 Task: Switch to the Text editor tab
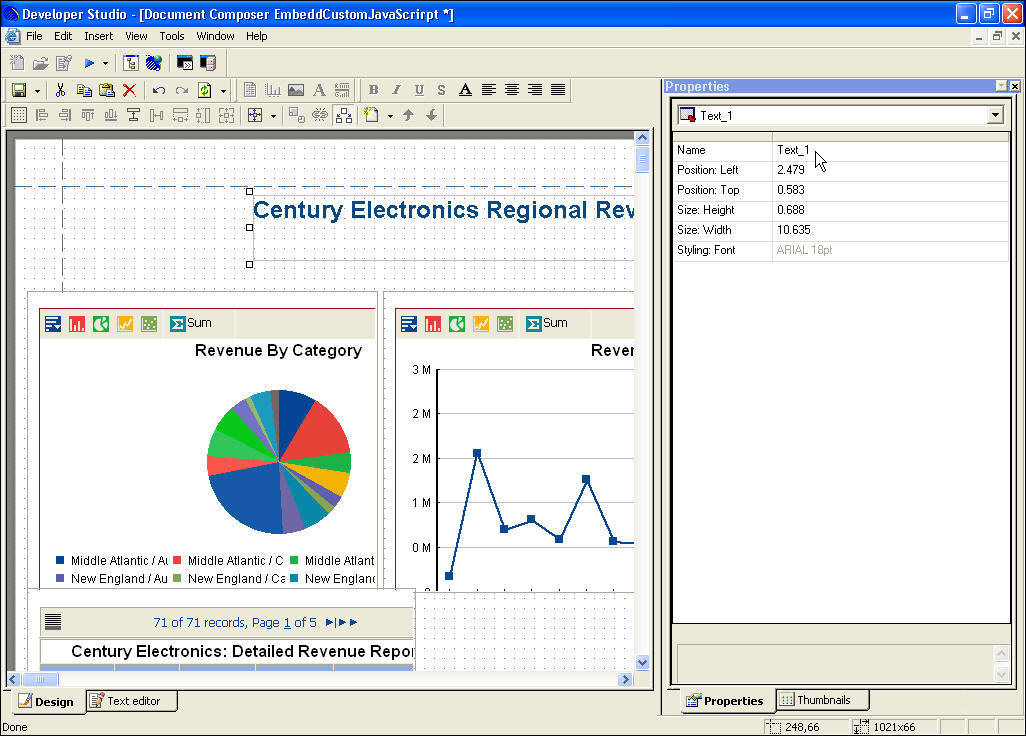click(132, 701)
